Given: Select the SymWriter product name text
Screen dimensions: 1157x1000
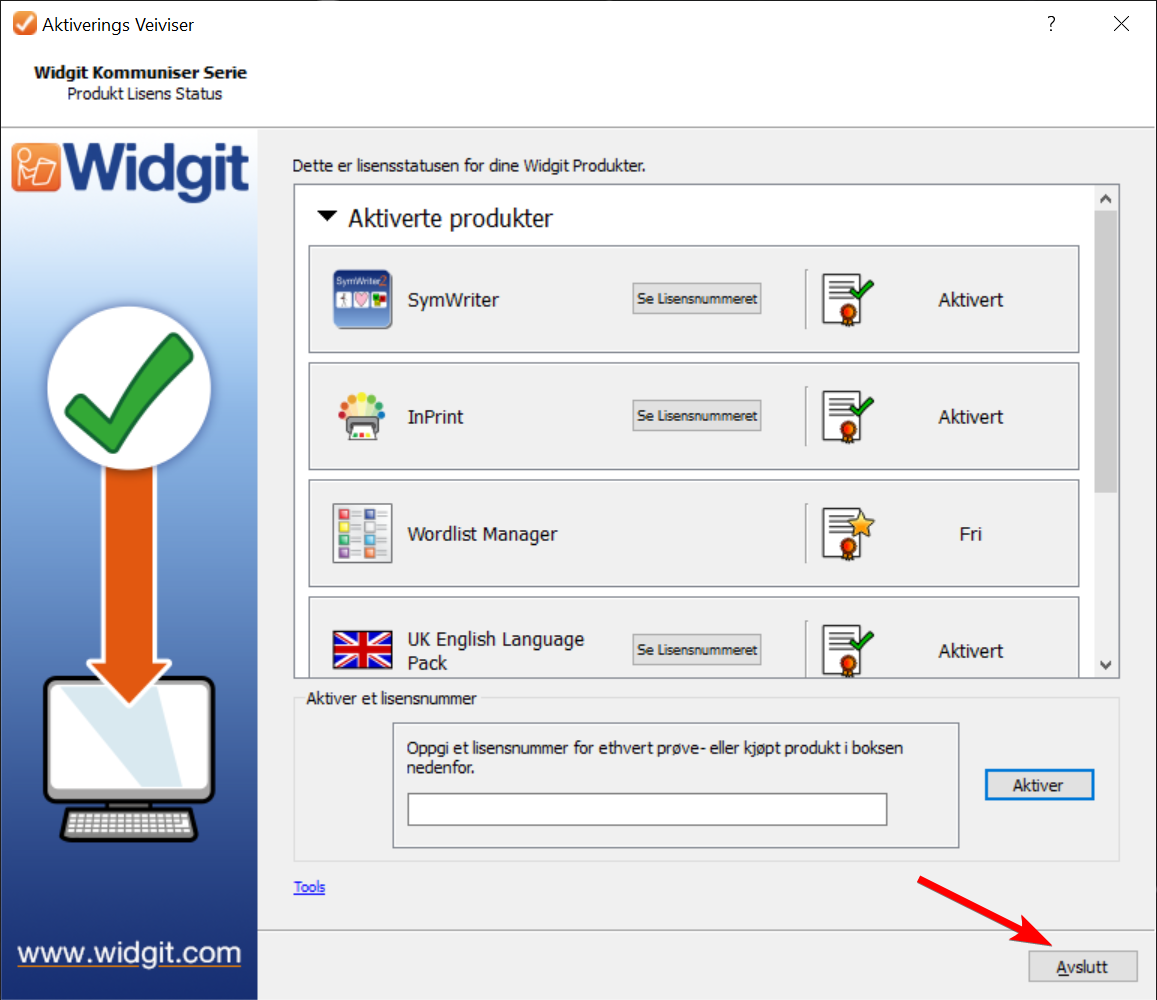Looking at the screenshot, I should point(453,300).
